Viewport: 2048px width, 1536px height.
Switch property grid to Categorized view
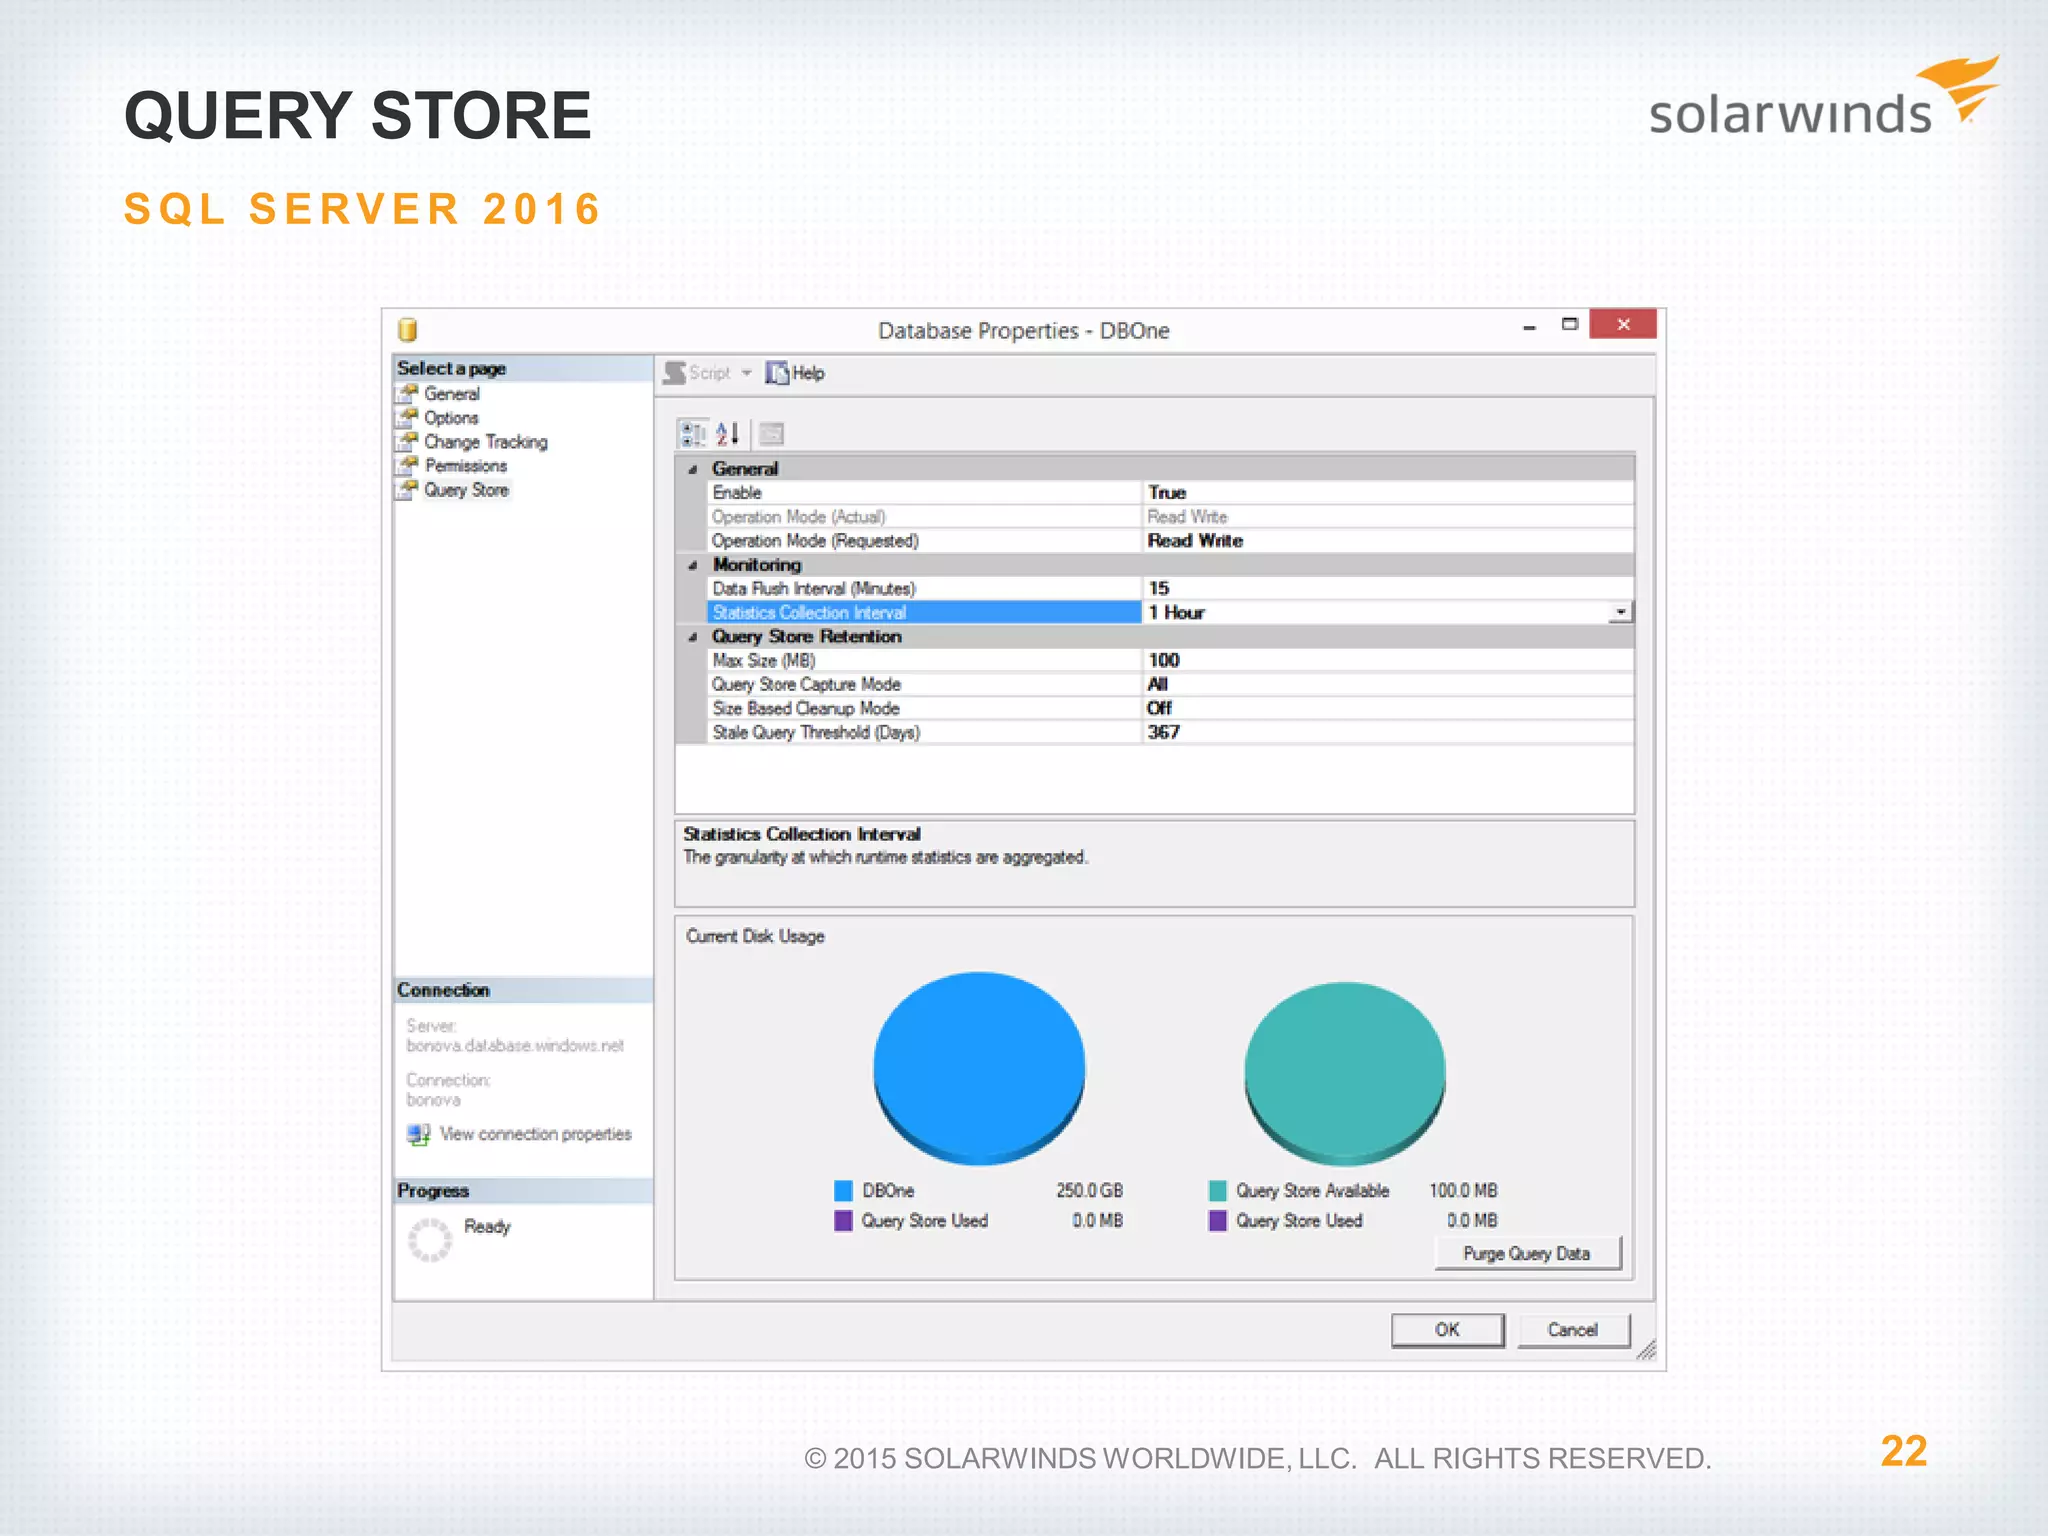tap(692, 433)
